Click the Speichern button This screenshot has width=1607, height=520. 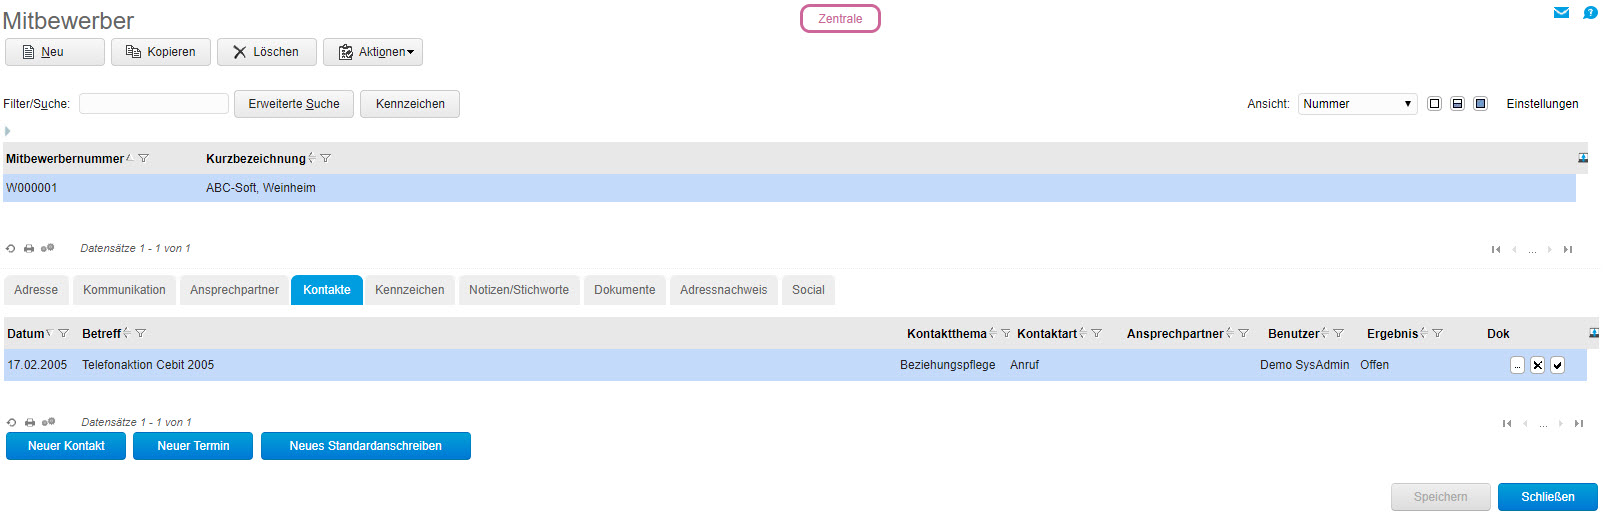(1441, 497)
